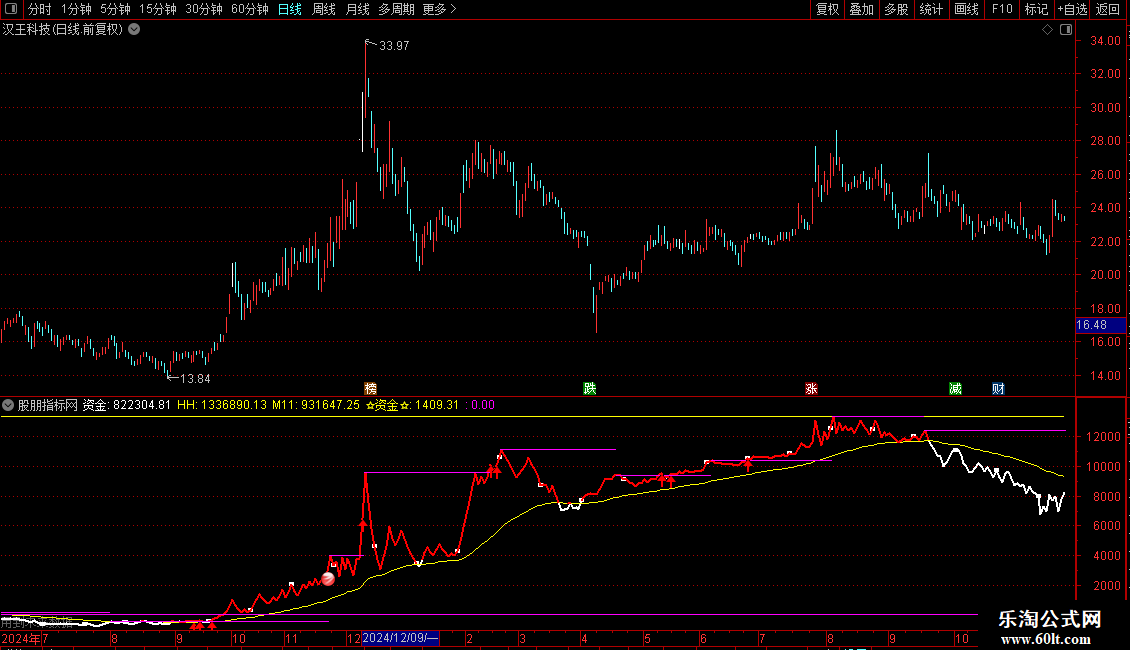
Task: Click the red ball signal on indicator line
Action: pyautogui.click(x=328, y=578)
